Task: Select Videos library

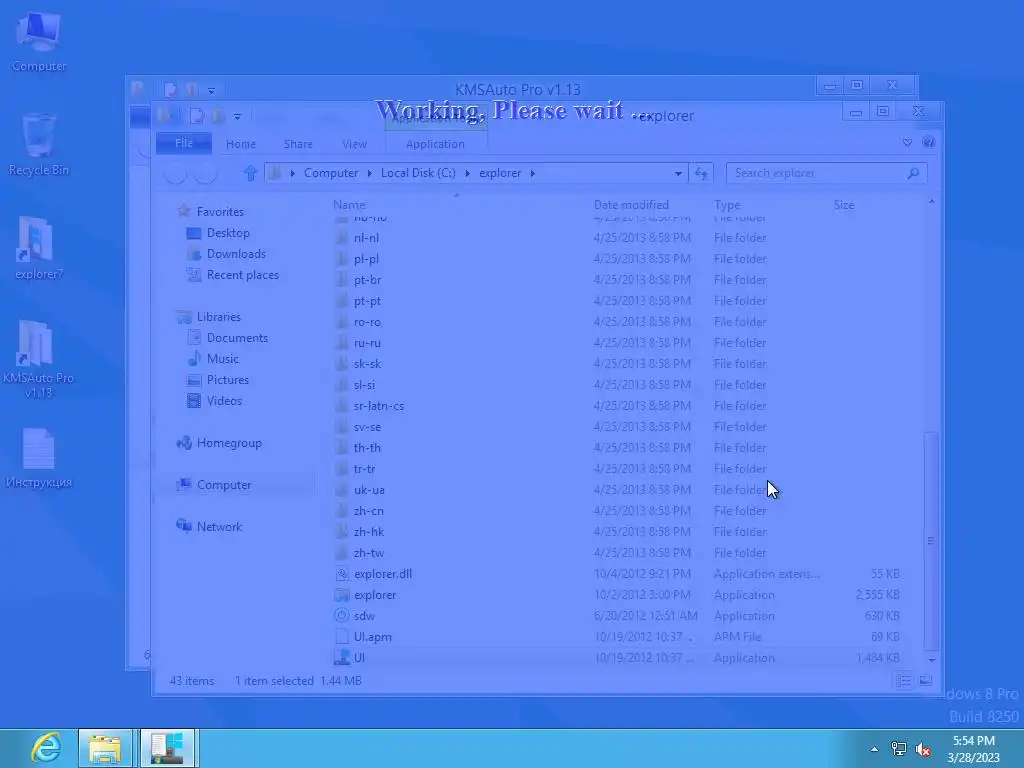Action: [x=224, y=400]
